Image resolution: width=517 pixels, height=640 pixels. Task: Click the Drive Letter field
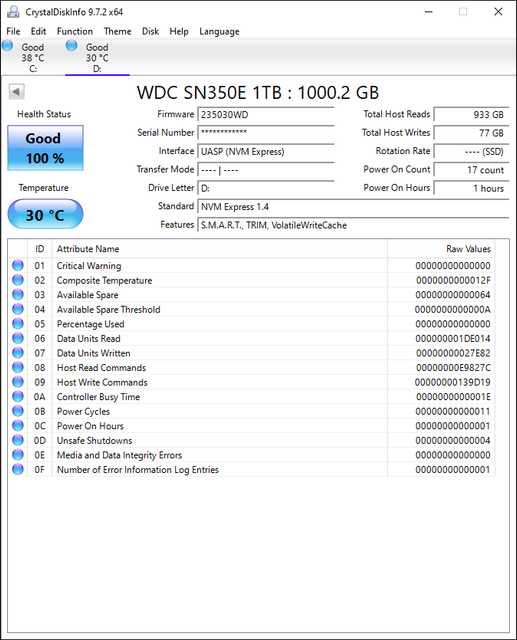coord(266,188)
